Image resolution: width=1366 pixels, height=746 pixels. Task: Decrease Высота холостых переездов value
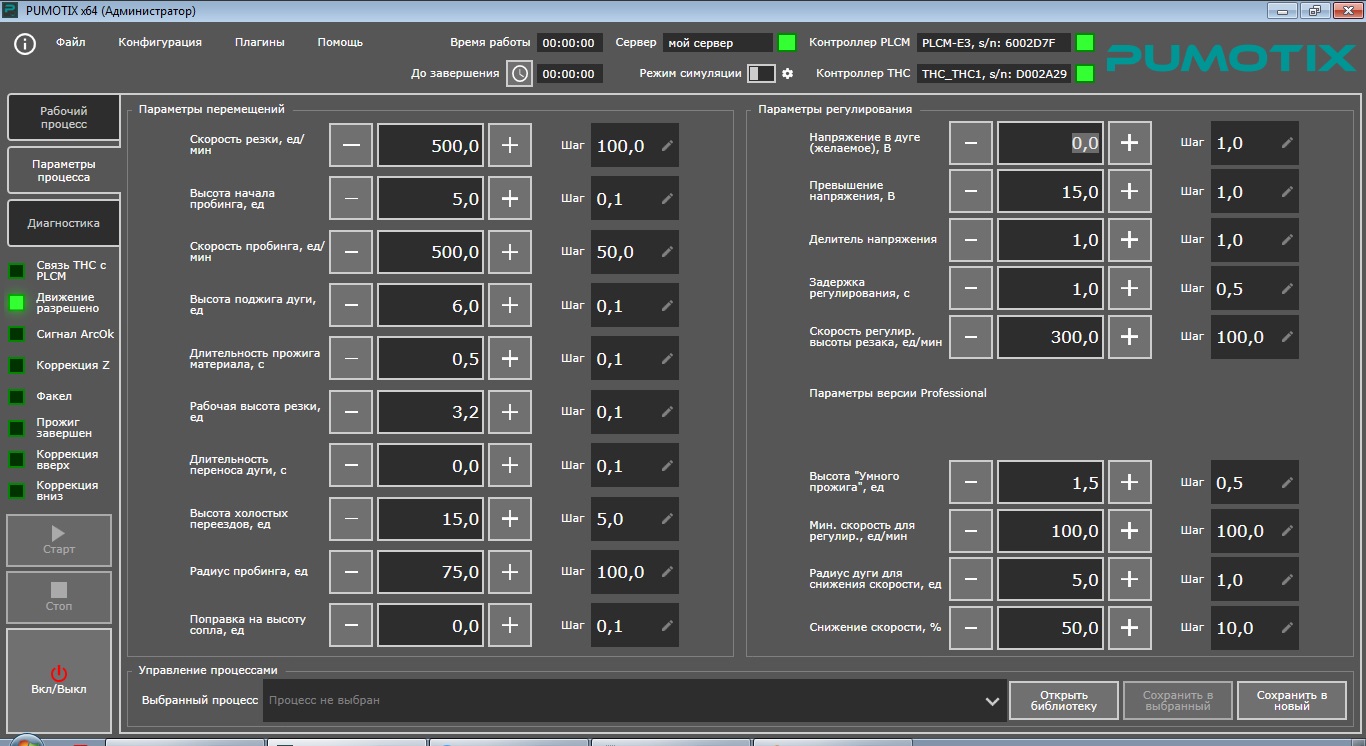pyautogui.click(x=351, y=519)
